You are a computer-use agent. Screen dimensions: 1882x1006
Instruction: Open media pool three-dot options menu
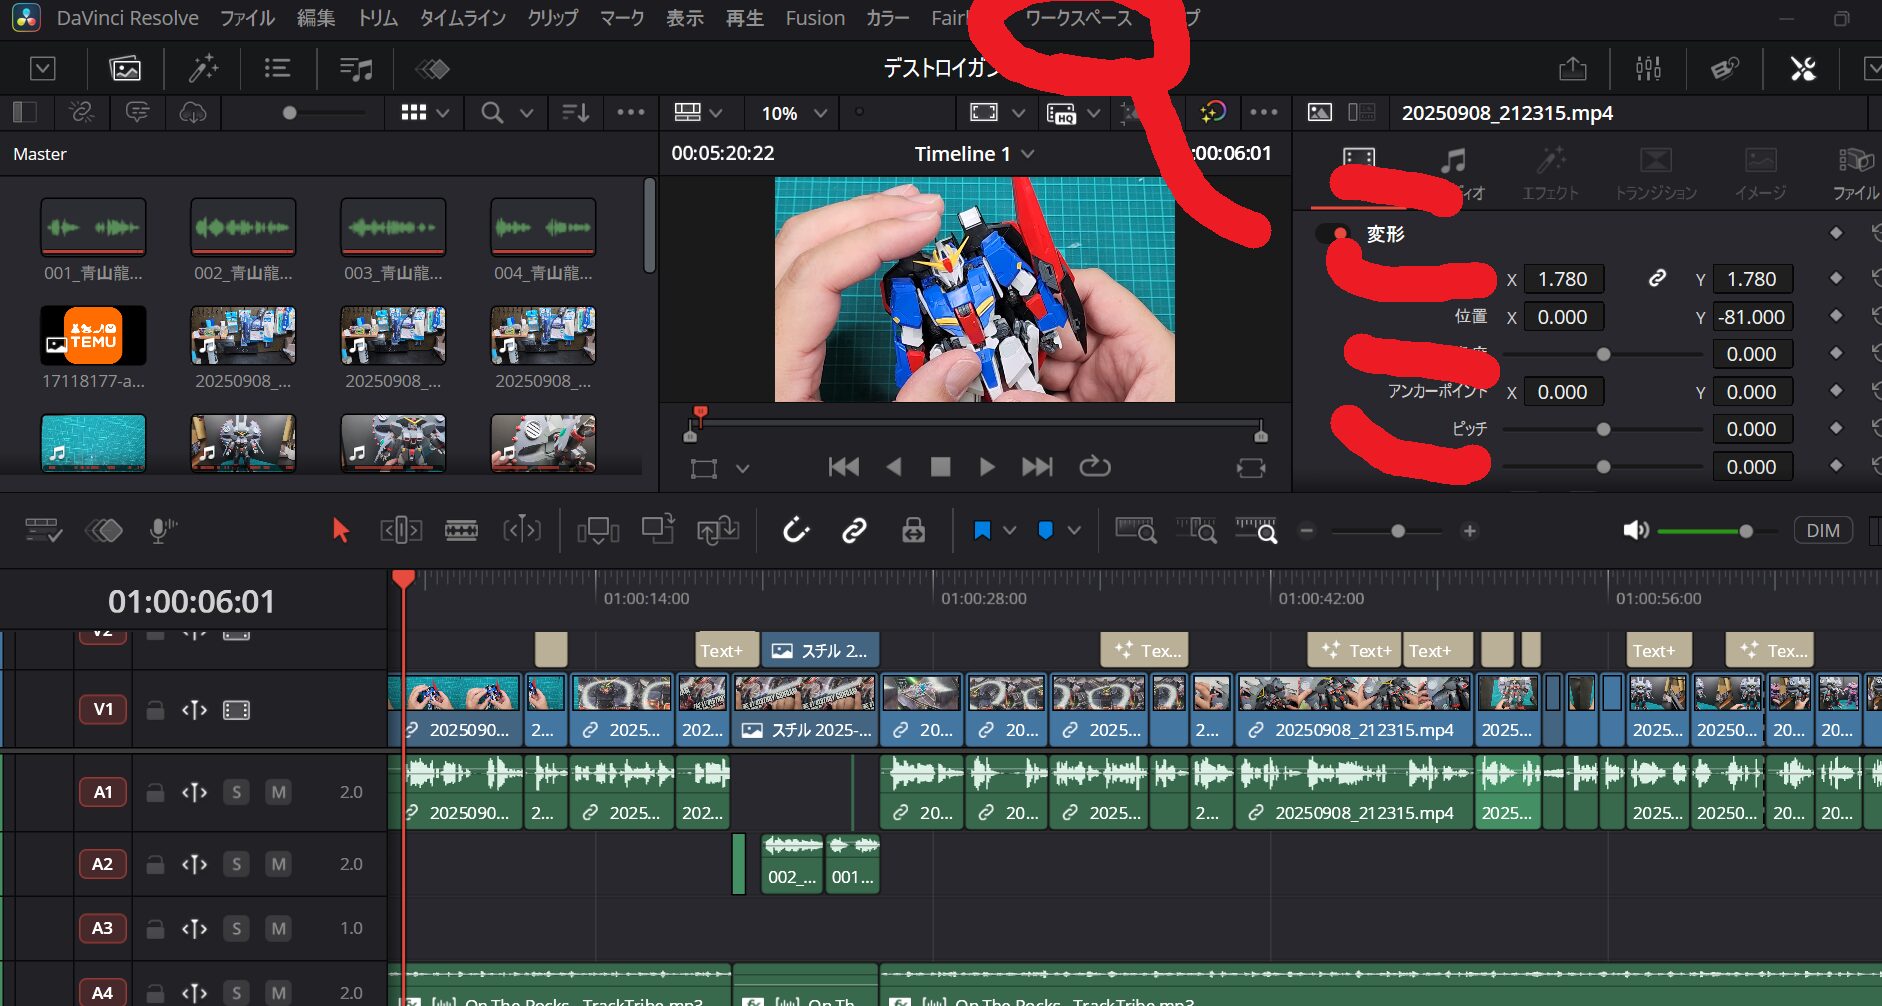pyautogui.click(x=631, y=112)
